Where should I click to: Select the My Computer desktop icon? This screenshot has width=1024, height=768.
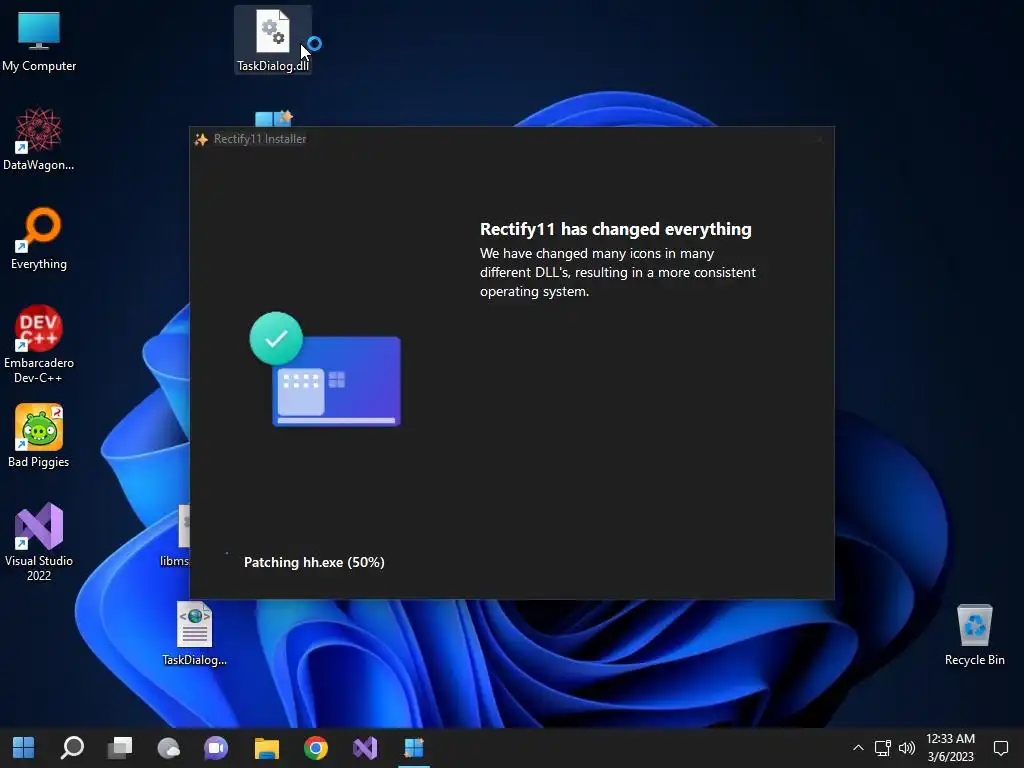click(39, 40)
